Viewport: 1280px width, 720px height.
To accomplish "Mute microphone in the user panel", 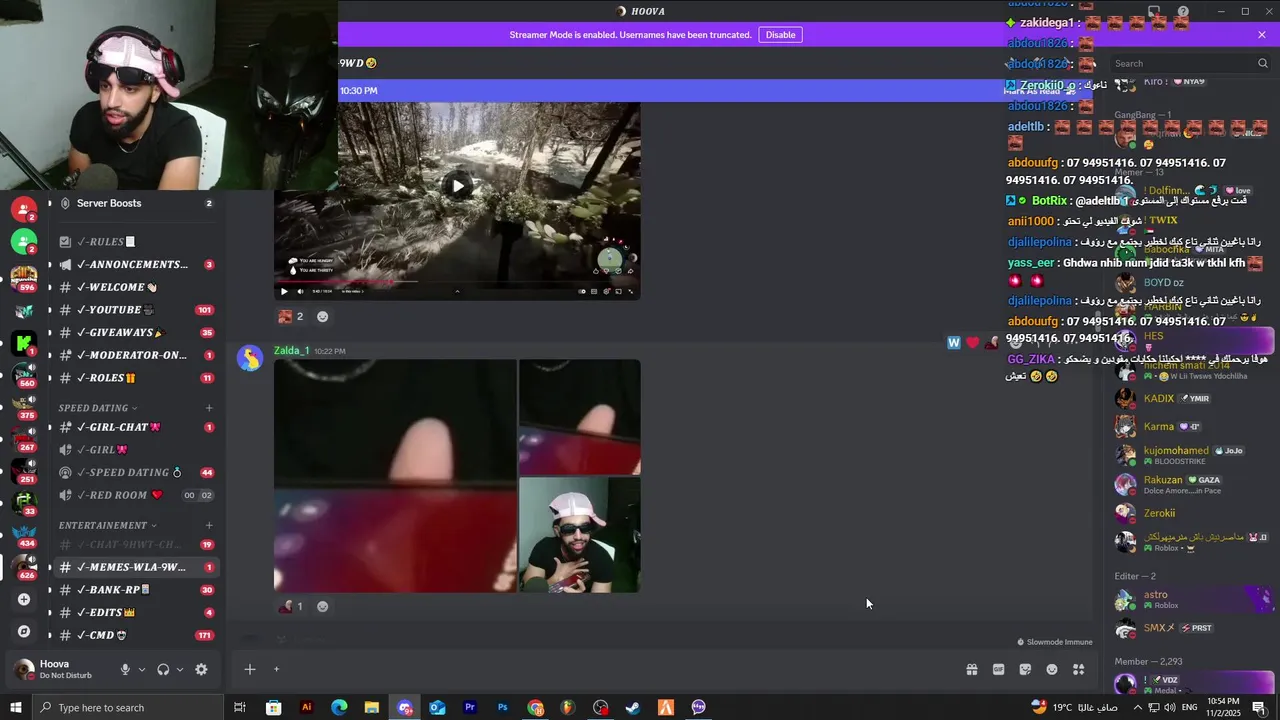I will pyautogui.click(x=125, y=669).
